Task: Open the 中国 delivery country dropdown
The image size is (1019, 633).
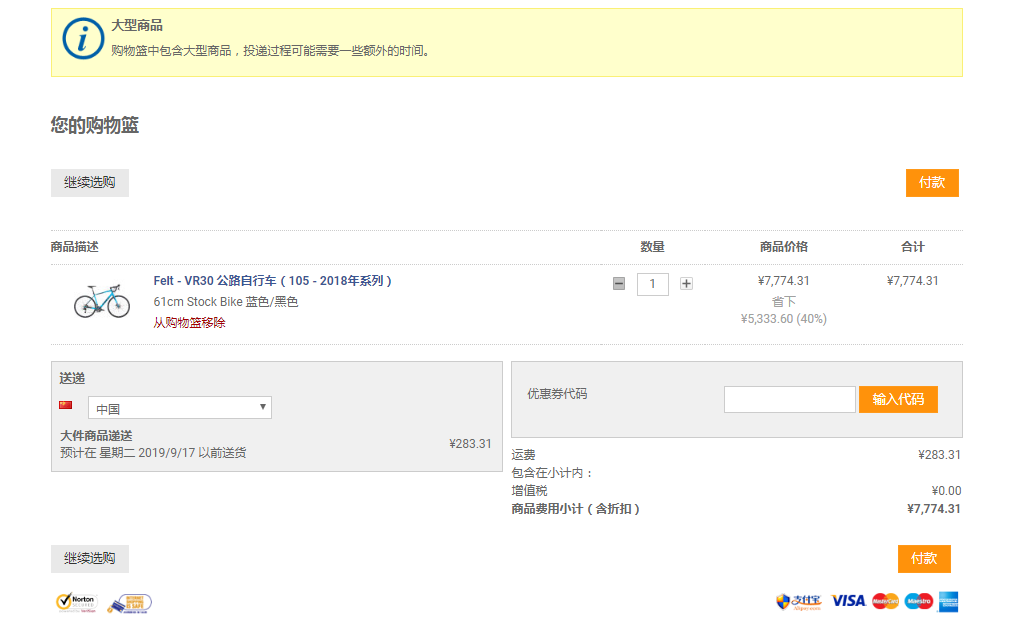Action: [180, 407]
